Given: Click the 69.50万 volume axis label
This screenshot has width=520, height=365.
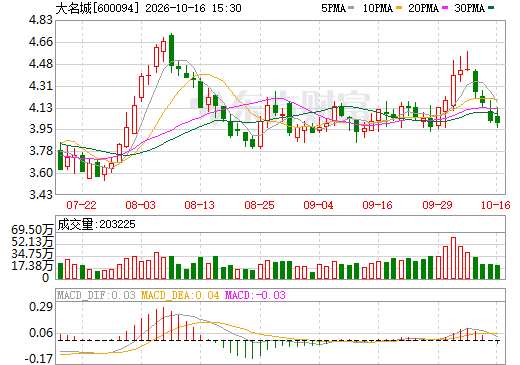Looking at the screenshot, I should pos(32,230).
